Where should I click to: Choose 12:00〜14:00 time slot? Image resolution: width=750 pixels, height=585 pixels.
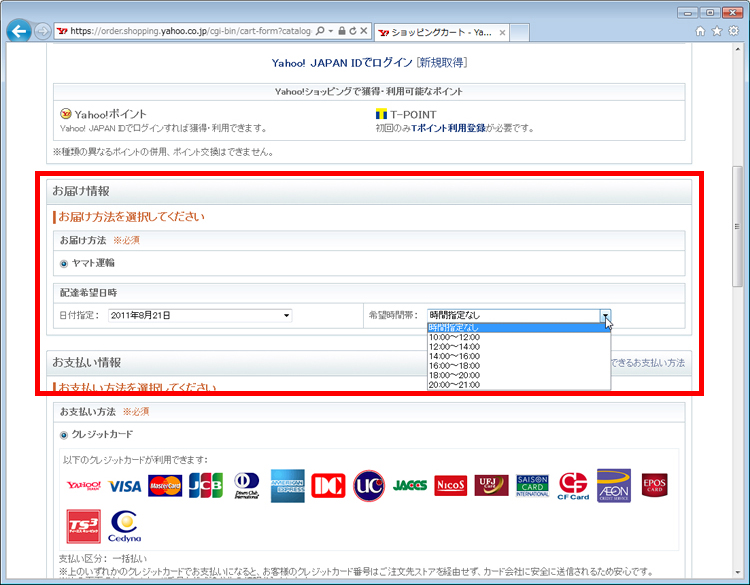[x=518, y=347]
